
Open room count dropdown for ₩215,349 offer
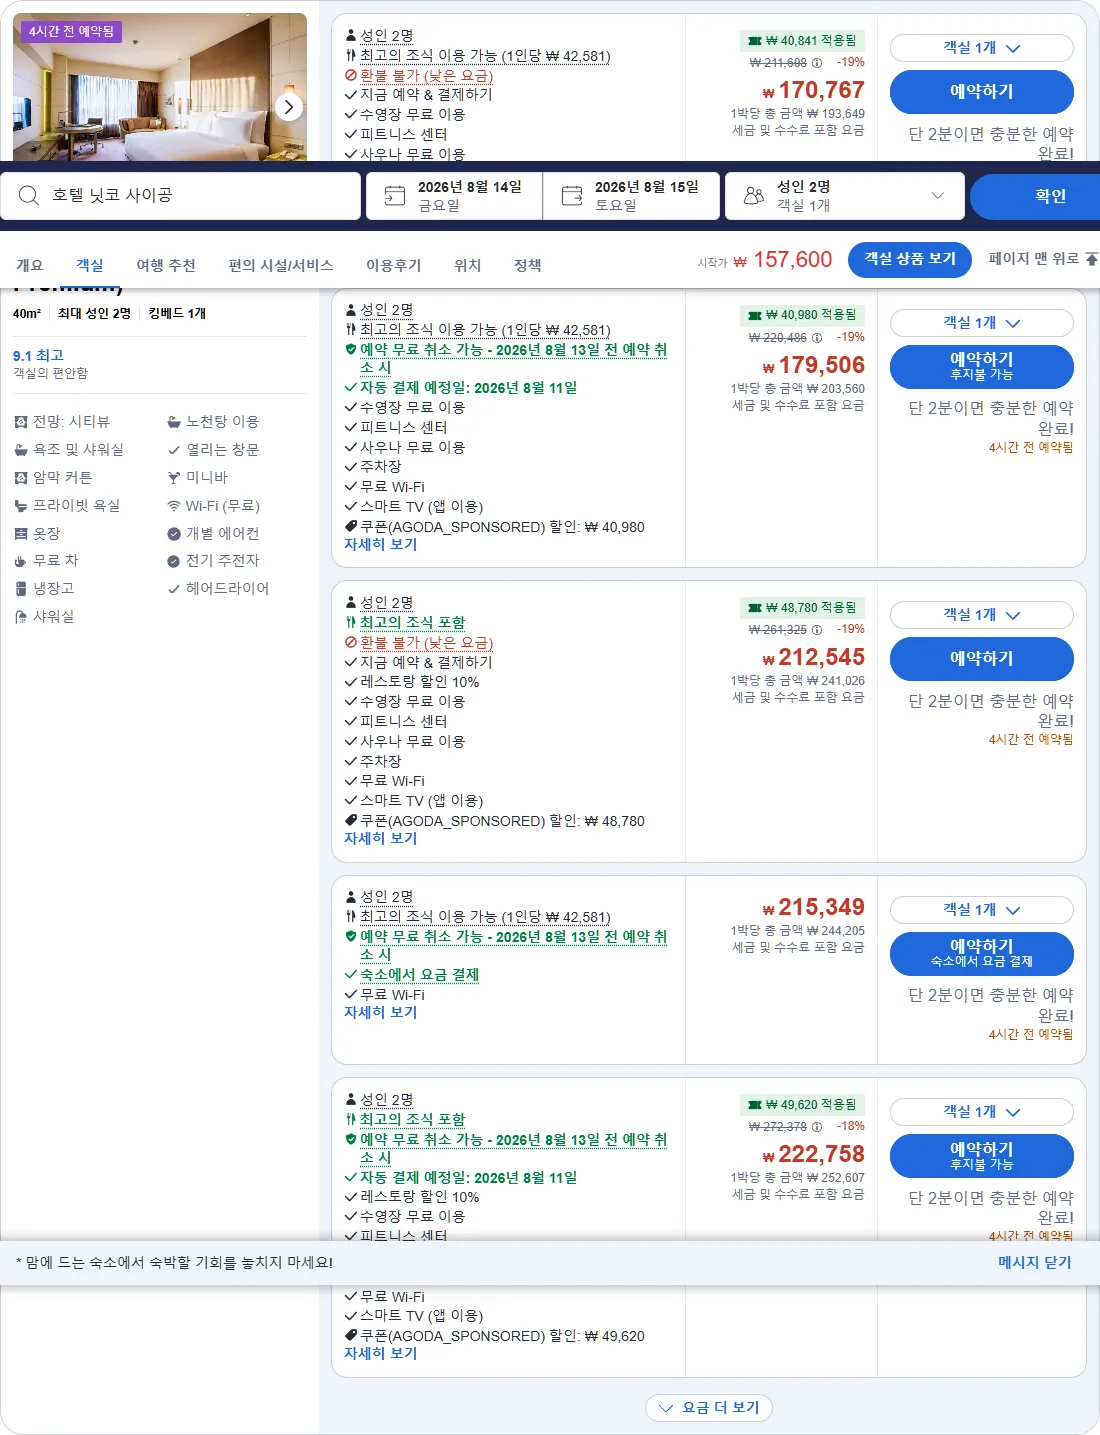click(981, 910)
